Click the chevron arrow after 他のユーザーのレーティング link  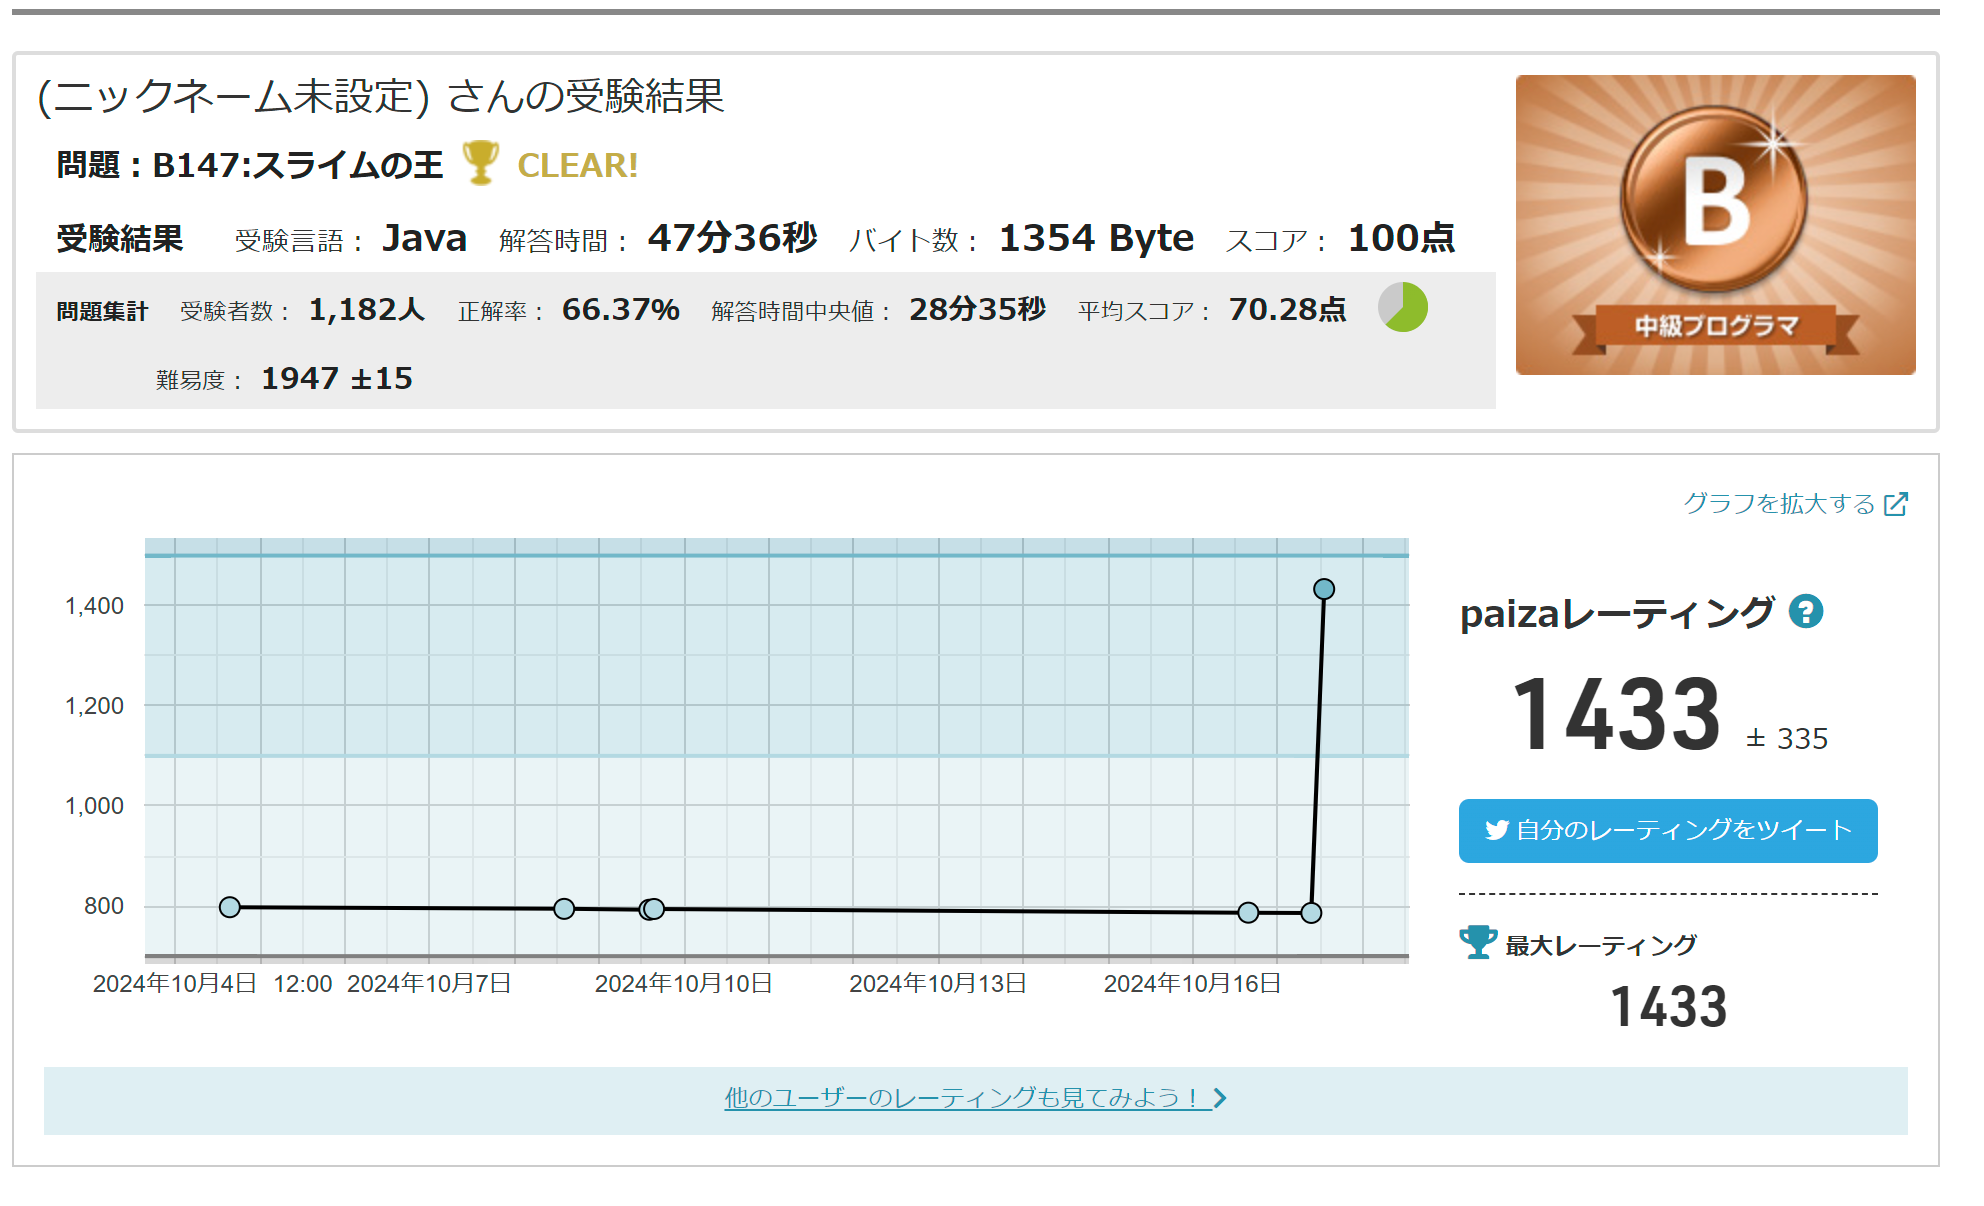[1220, 1098]
